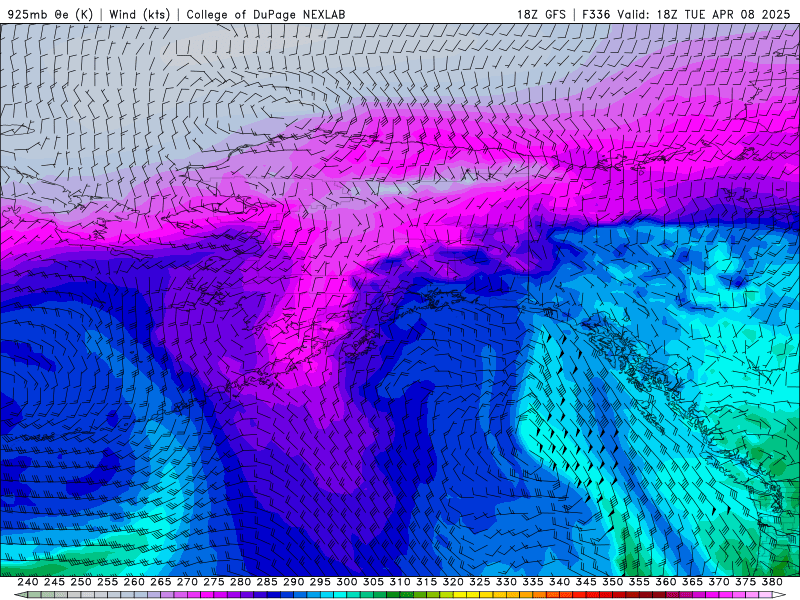Click the "18Z GFS" model run label
Viewport: 800px width, 600px height.
point(541,14)
